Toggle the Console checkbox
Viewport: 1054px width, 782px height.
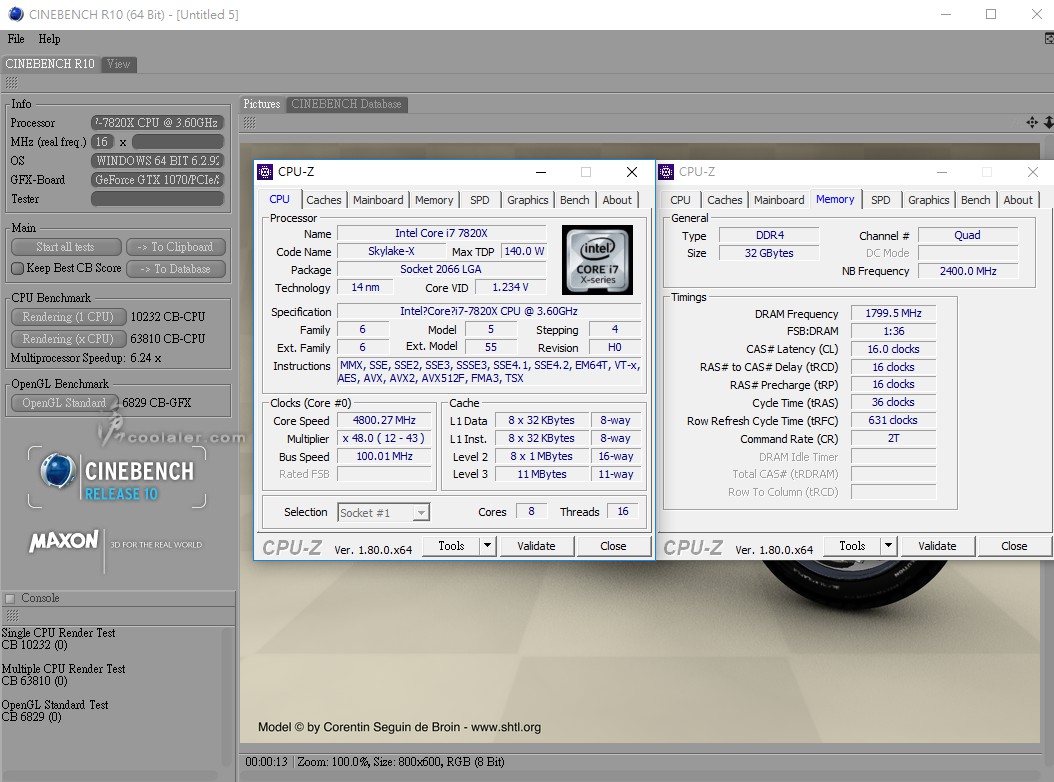pyautogui.click(x=10, y=598)
